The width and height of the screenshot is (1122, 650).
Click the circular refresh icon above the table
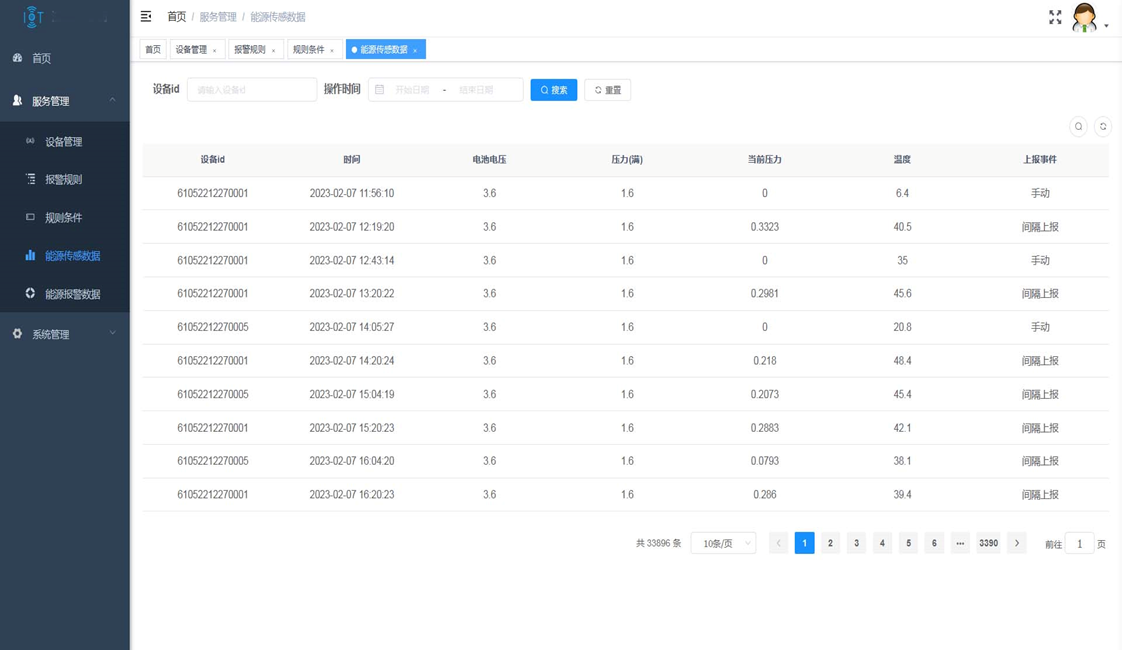(x=1103, y=127)
